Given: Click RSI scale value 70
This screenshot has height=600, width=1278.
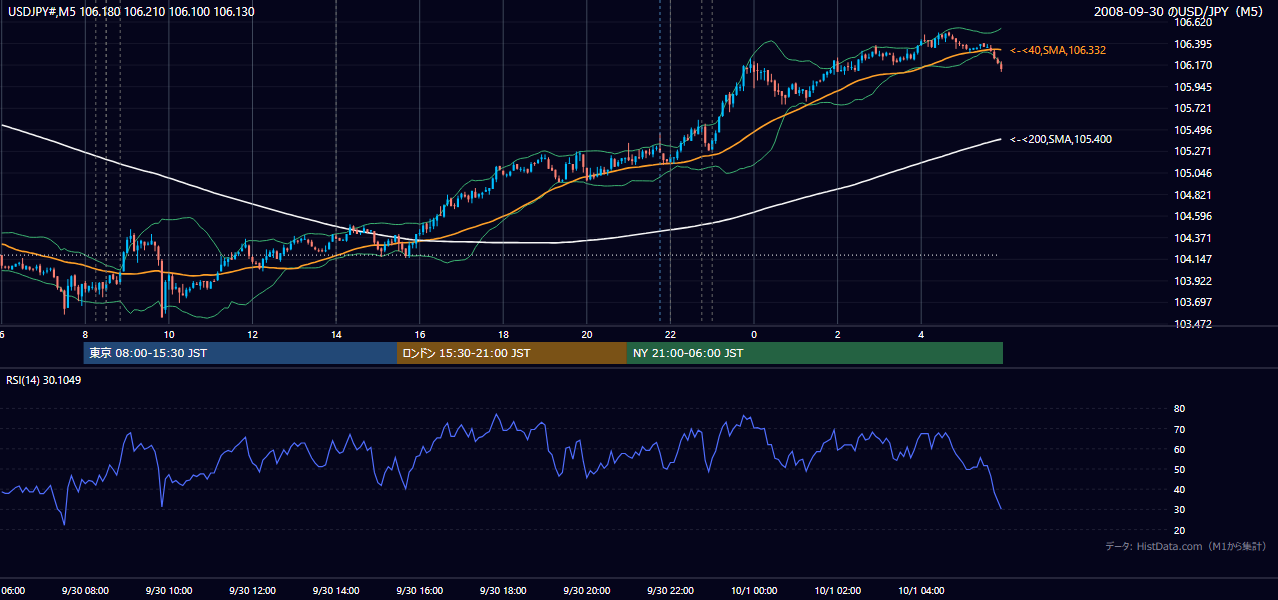Looking at the screenshot, I should coord(1179,429).
